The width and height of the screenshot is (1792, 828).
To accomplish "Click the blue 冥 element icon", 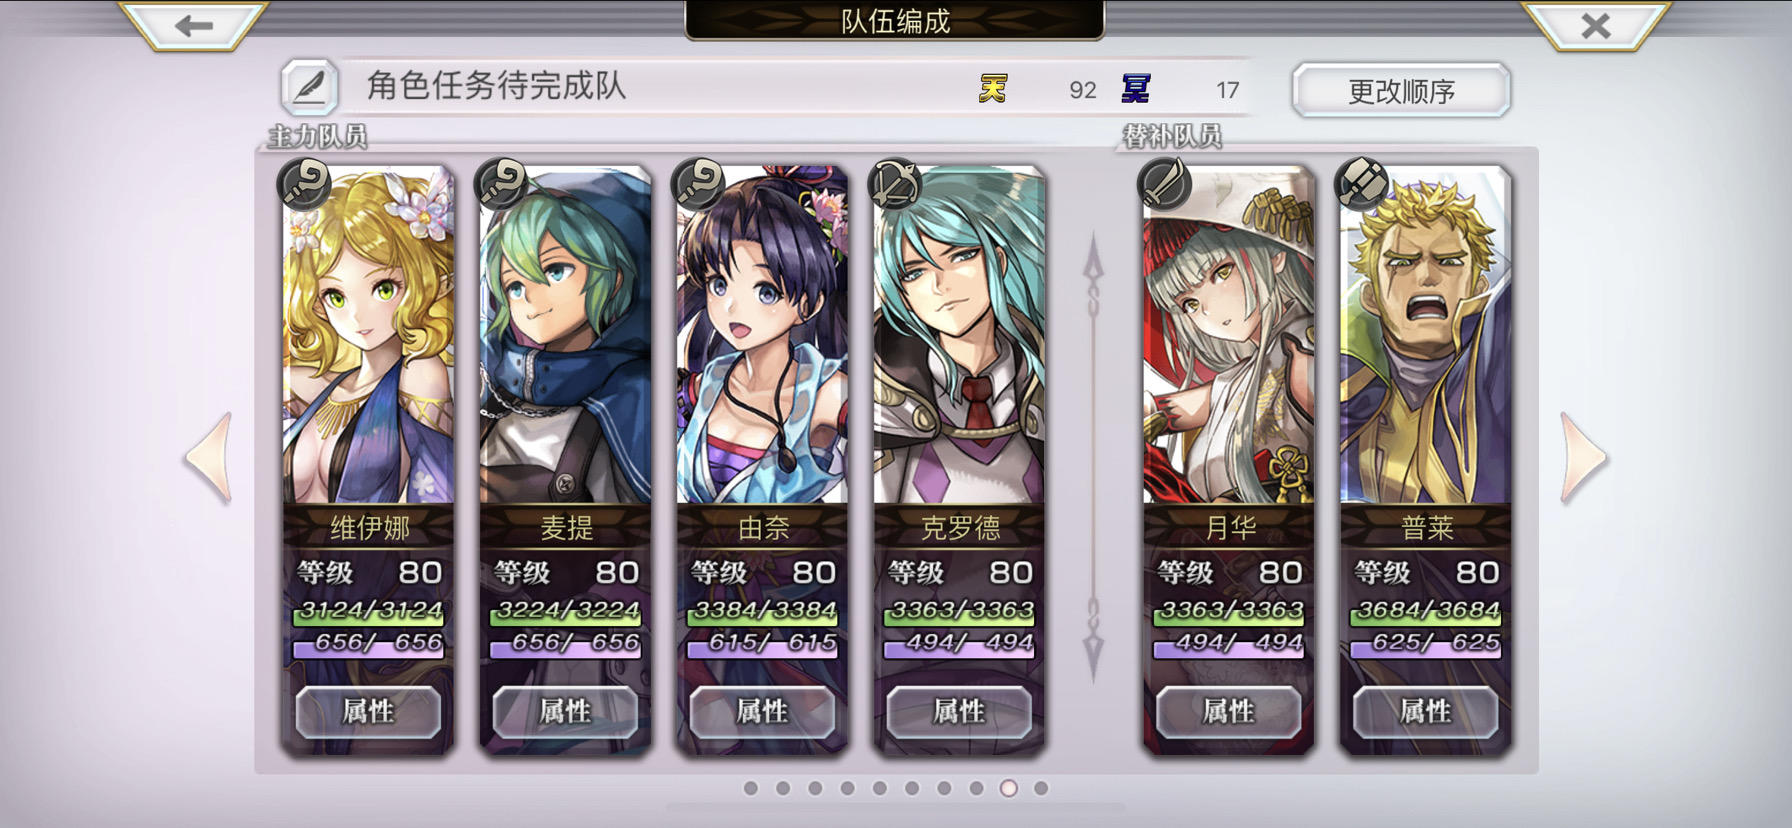I will pos(1135,89).
